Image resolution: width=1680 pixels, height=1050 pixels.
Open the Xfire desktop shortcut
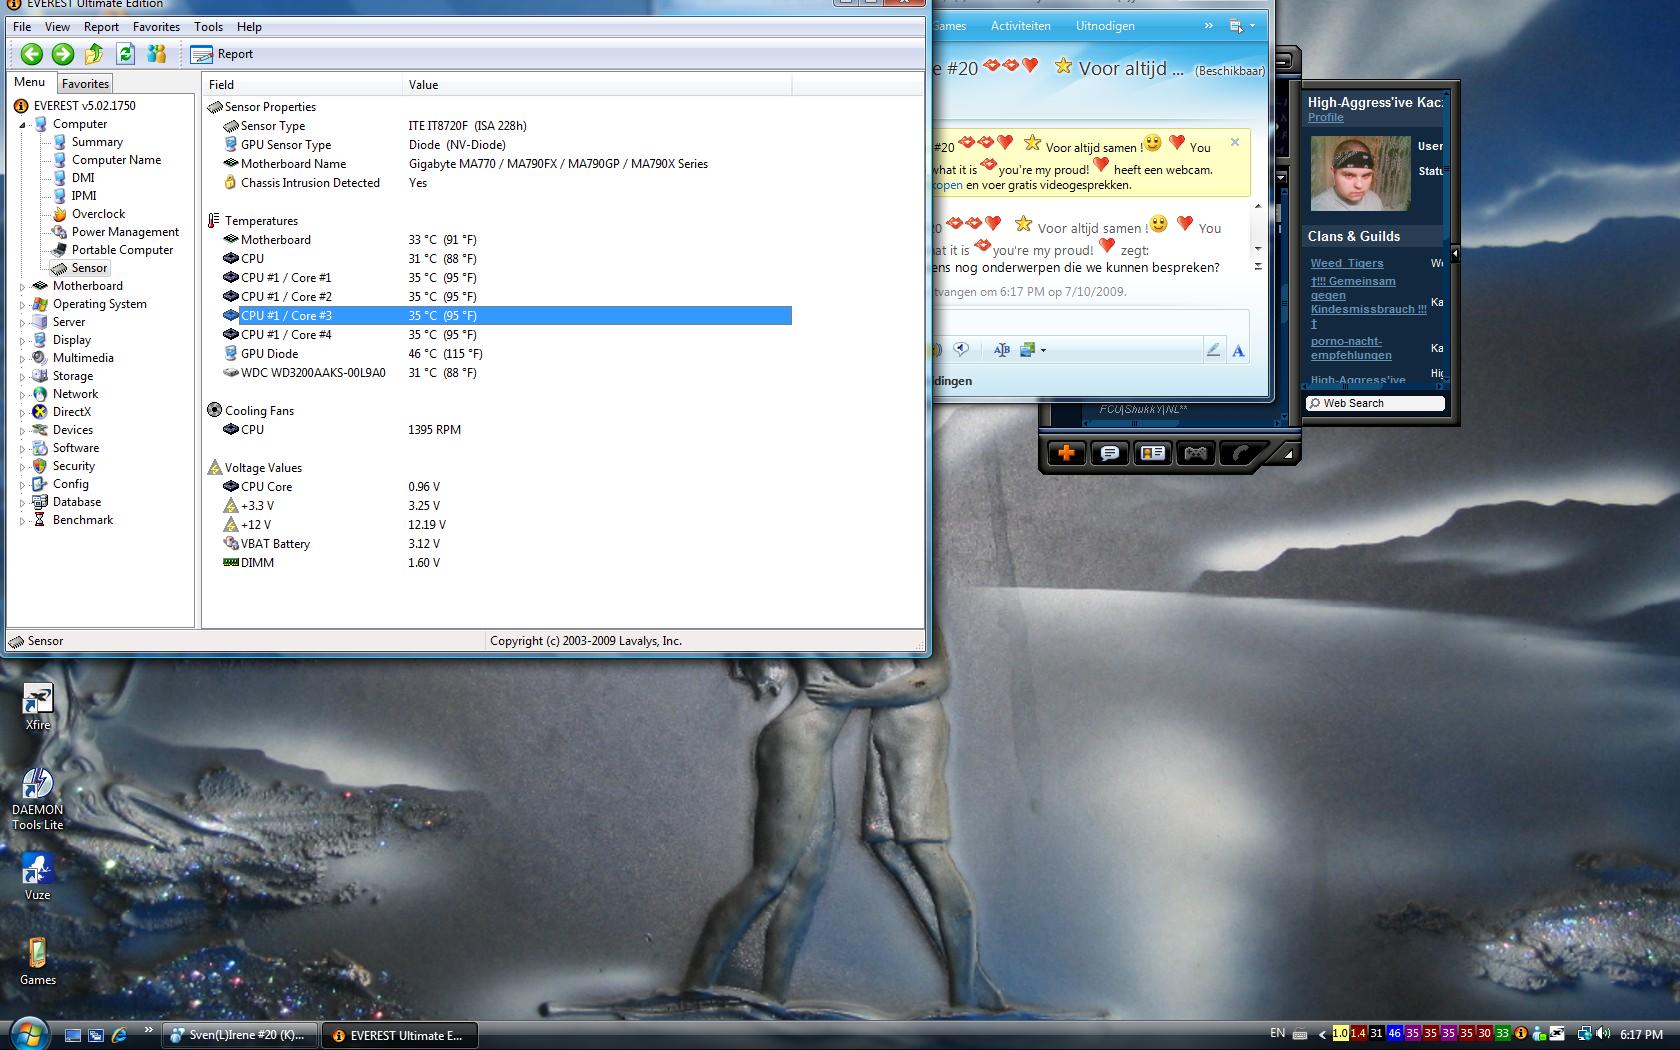click(x=38, y=706)
